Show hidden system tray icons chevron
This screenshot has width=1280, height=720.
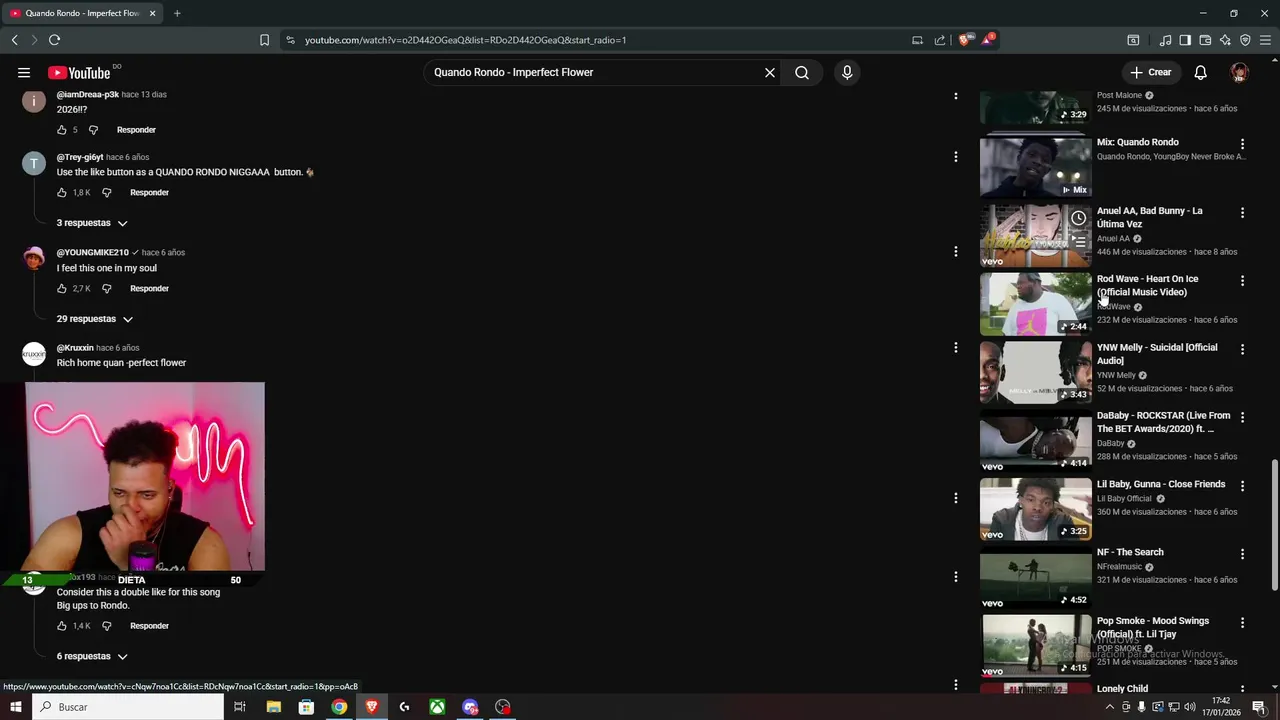pyautogui.click(x=1109, y=707)
